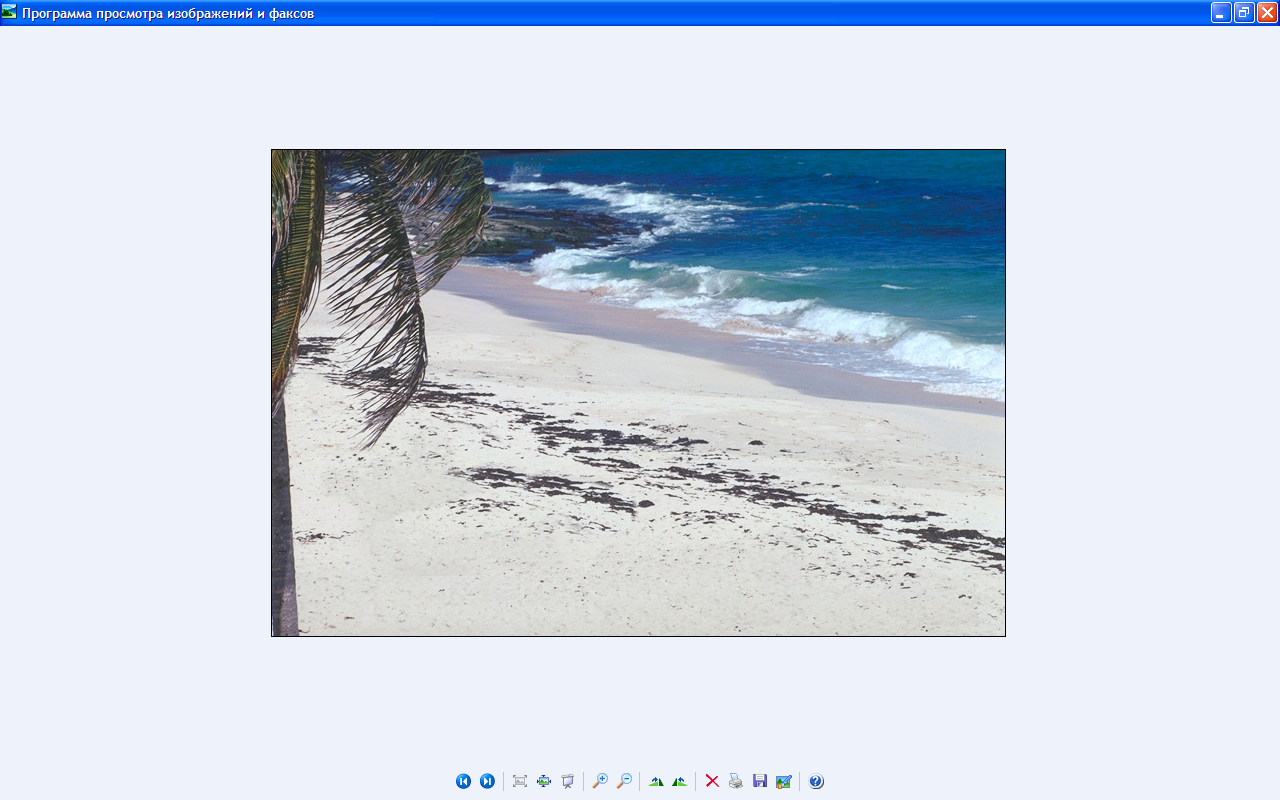Open image for editing and close the viewer
Viewport: 1280px width, 800px height.
click(784, 781)
